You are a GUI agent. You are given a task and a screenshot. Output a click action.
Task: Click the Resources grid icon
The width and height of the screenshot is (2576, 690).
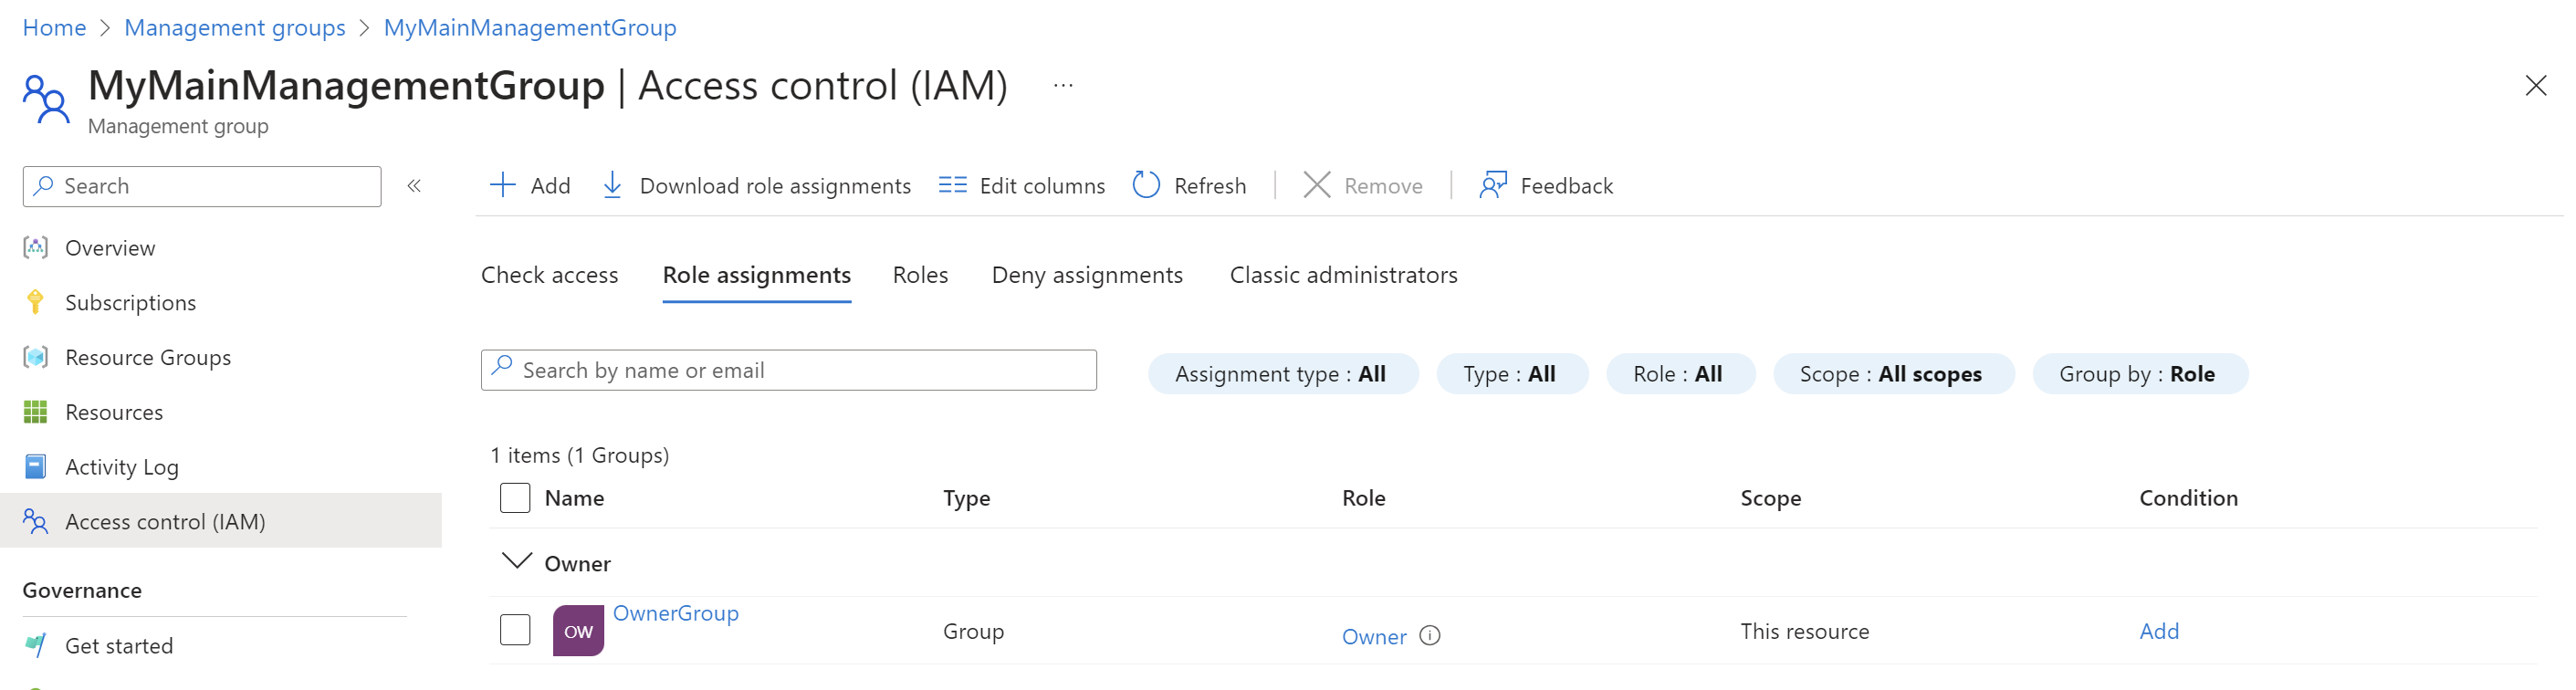pyautogui.click(x=36, y=412)
